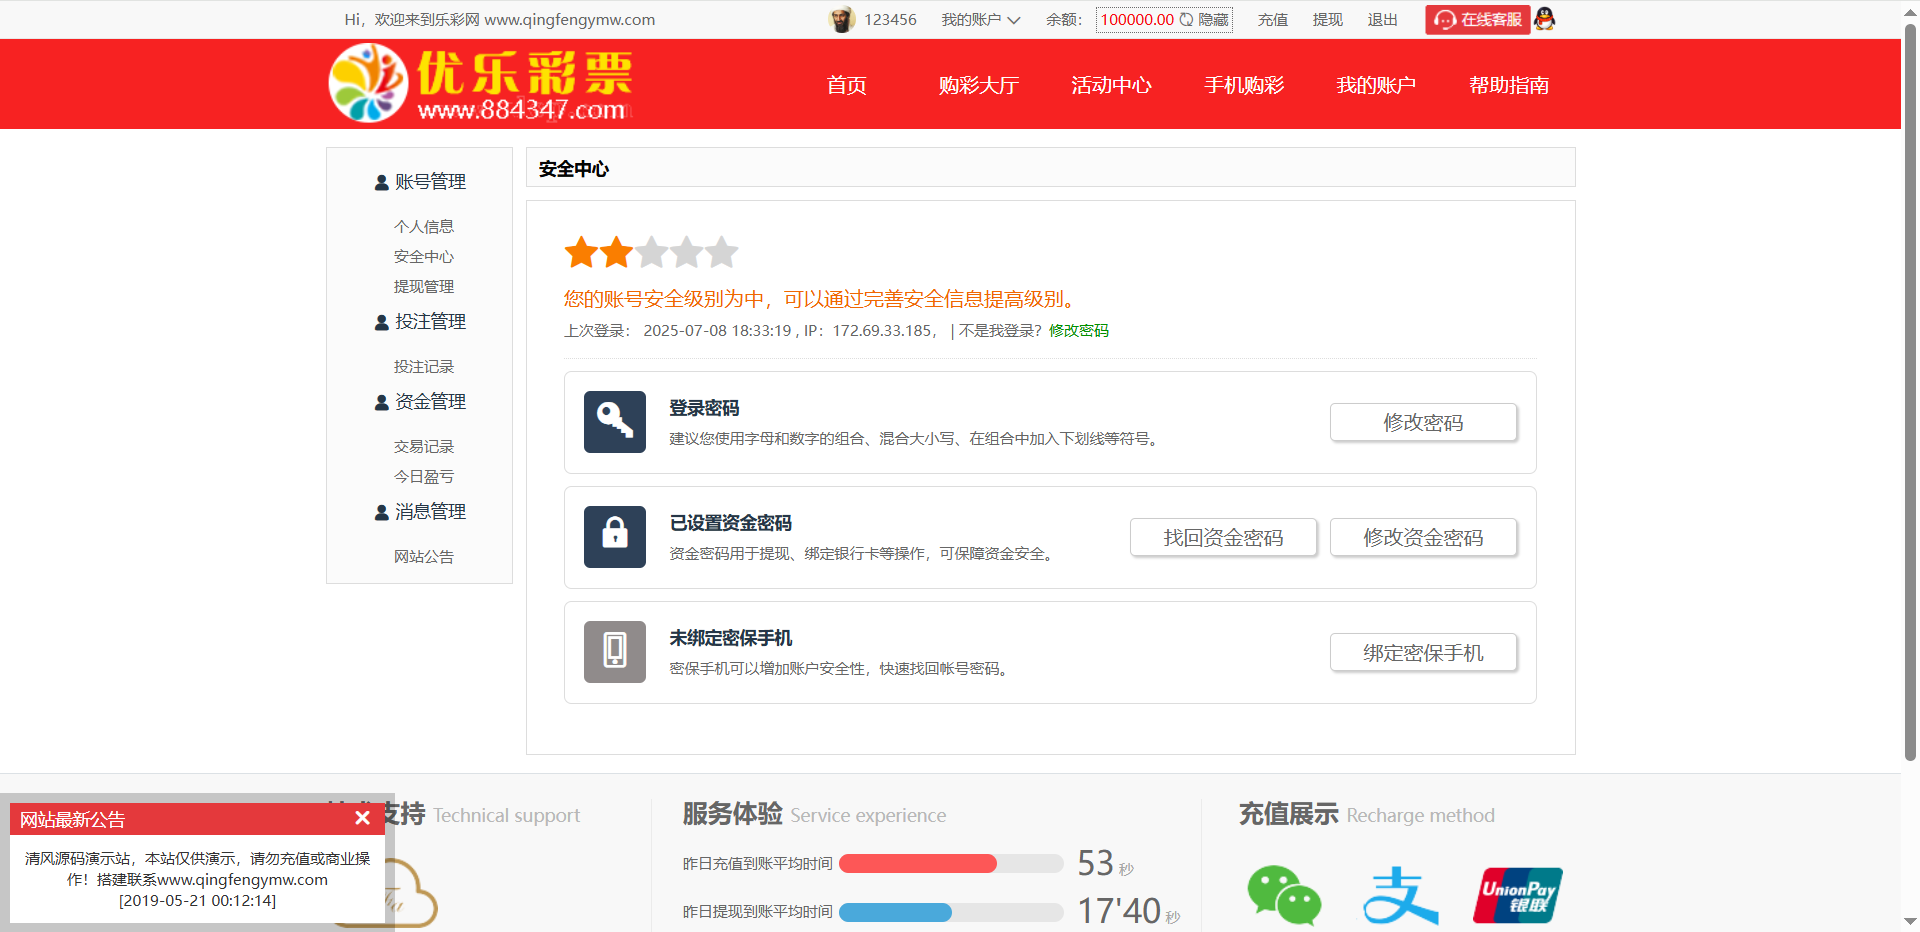Open 提现管理 in the sidebar

click(424, 287)
